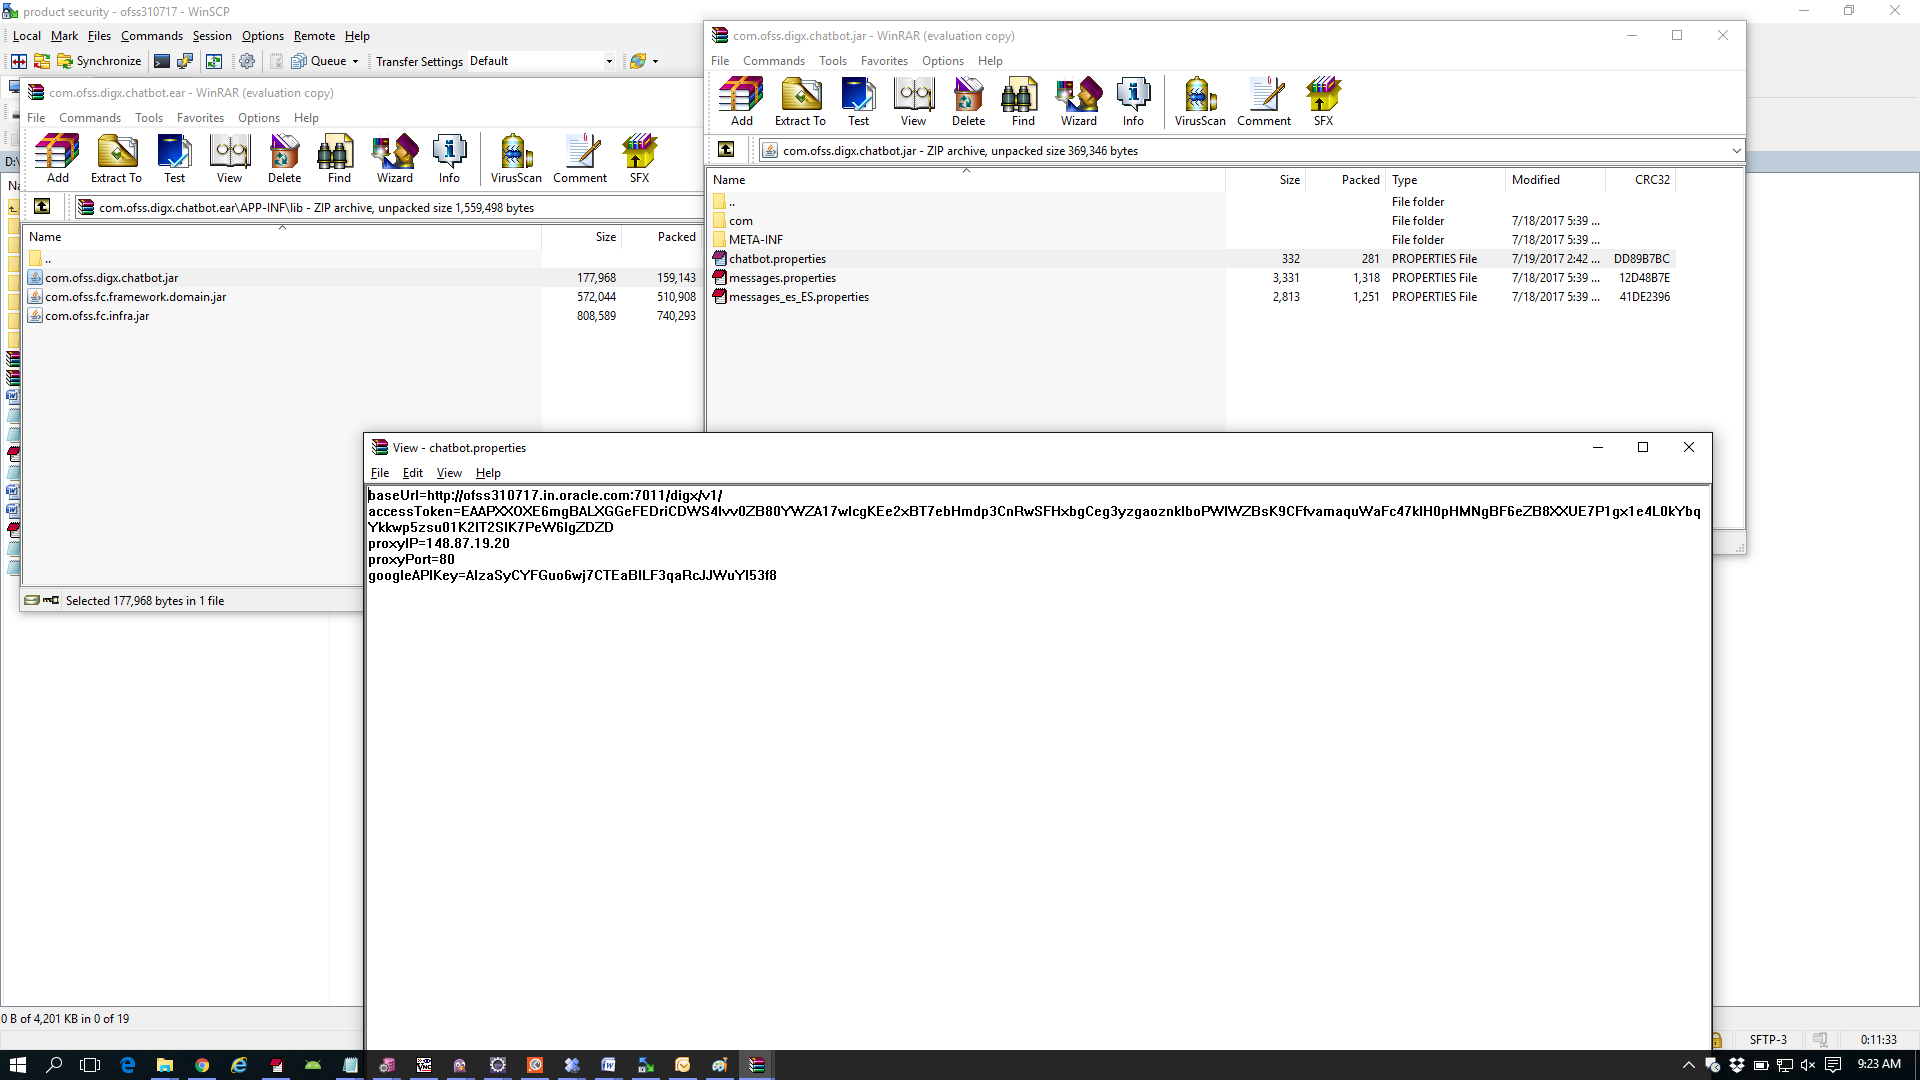The width and height of the screenshot is (1920, 1080).
Task: Open File Explorer from the taskbar
Action: (165, 1065)
